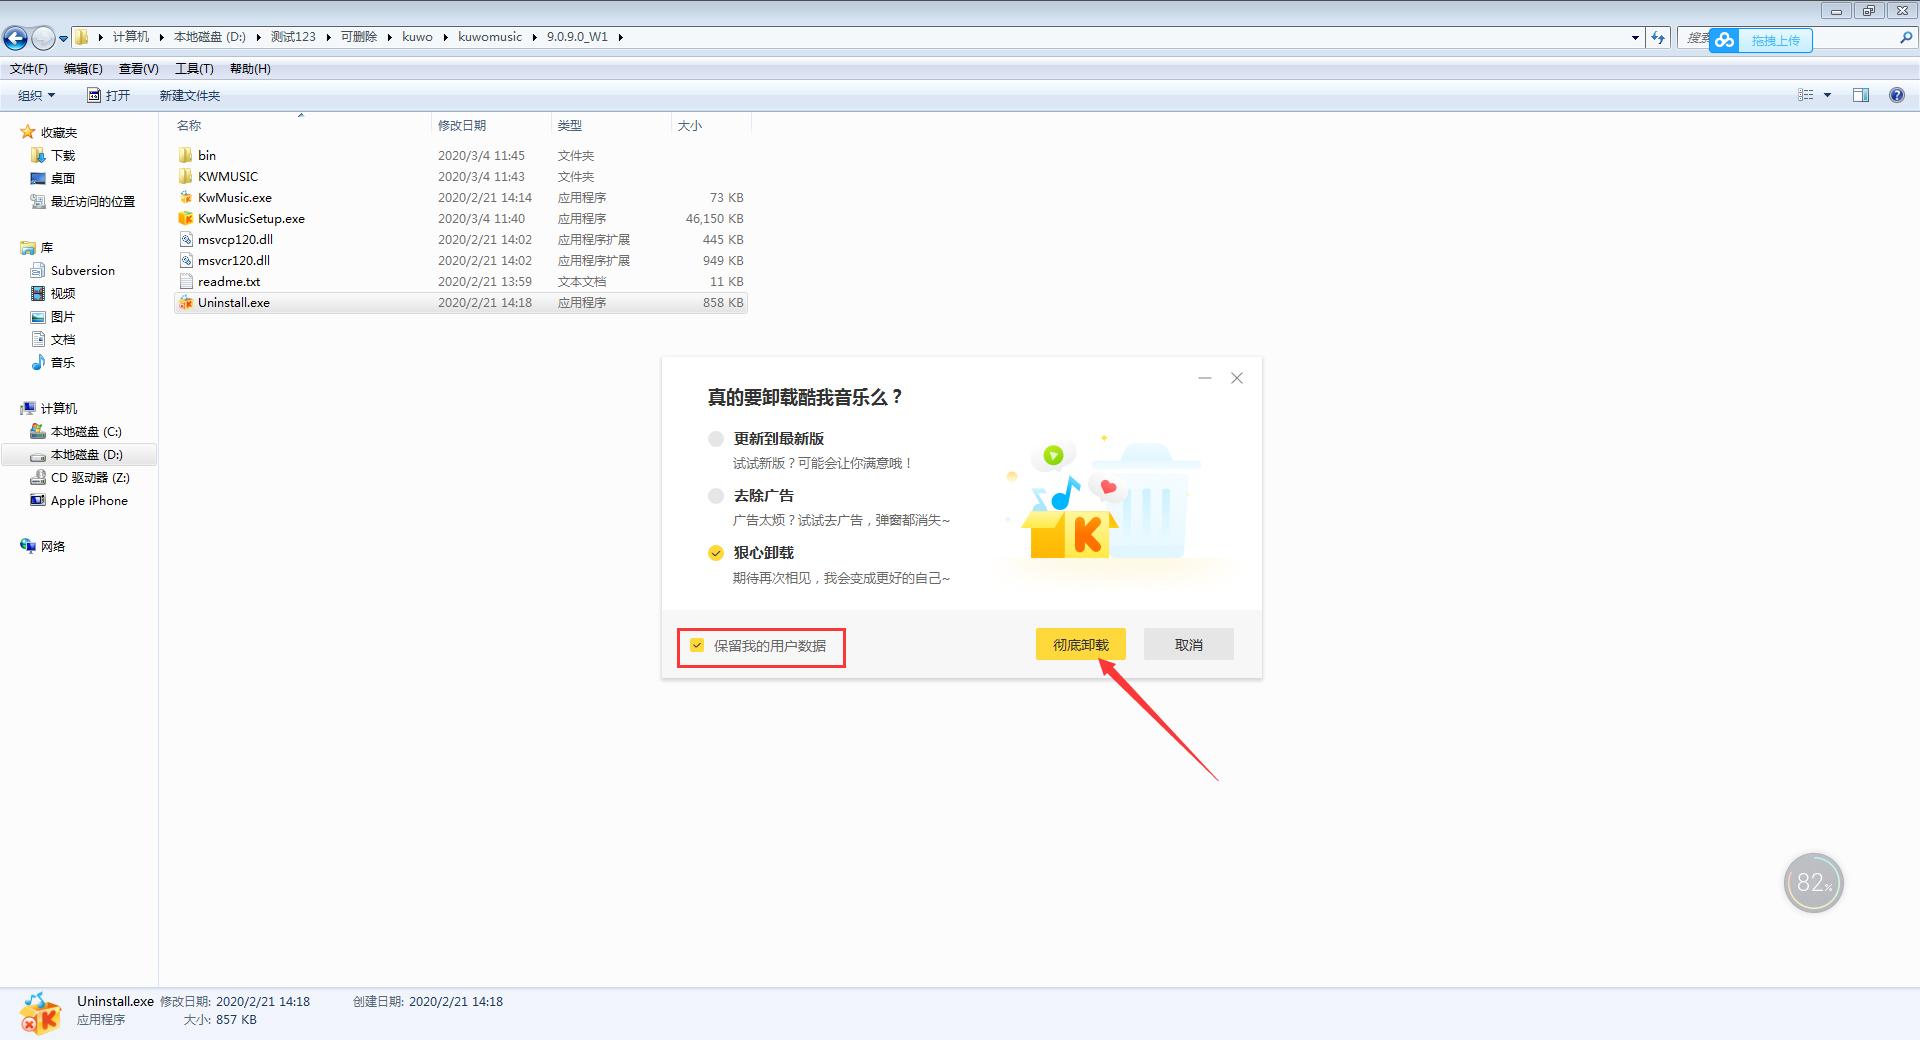Click the Back navigation arrow
The image size is (1920, 1040).
tap(15, 38)
